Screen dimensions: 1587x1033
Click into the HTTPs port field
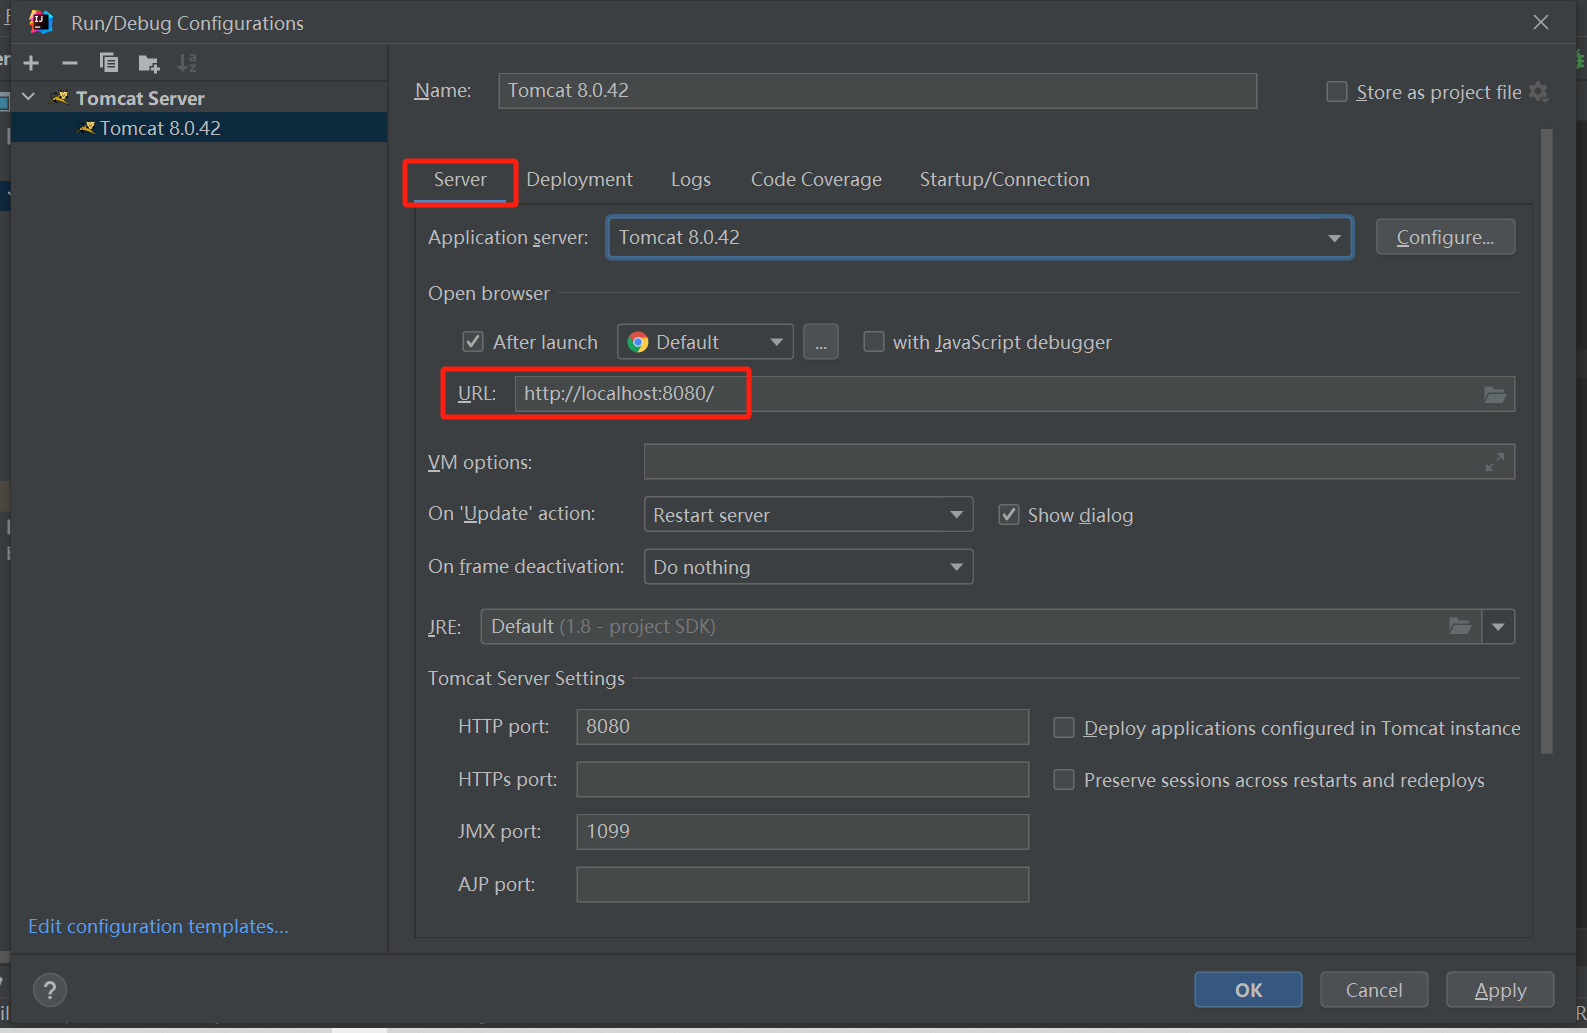(x=802, y=780)
